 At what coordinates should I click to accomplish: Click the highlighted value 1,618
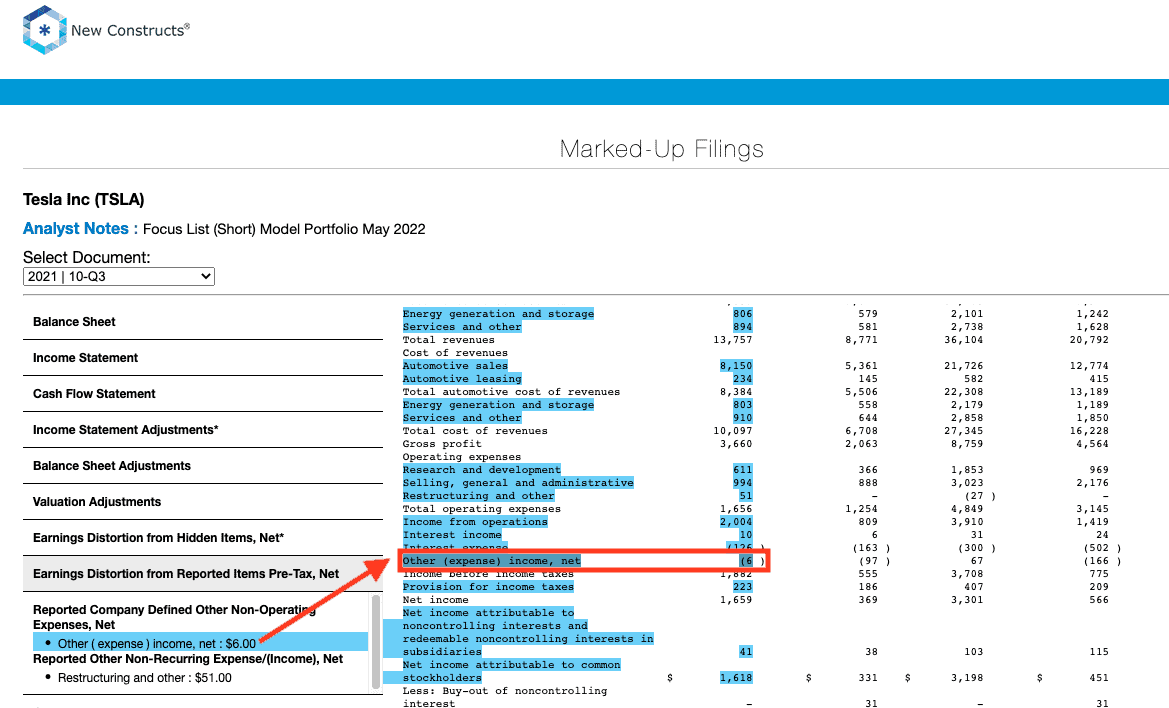pos(736,678)
